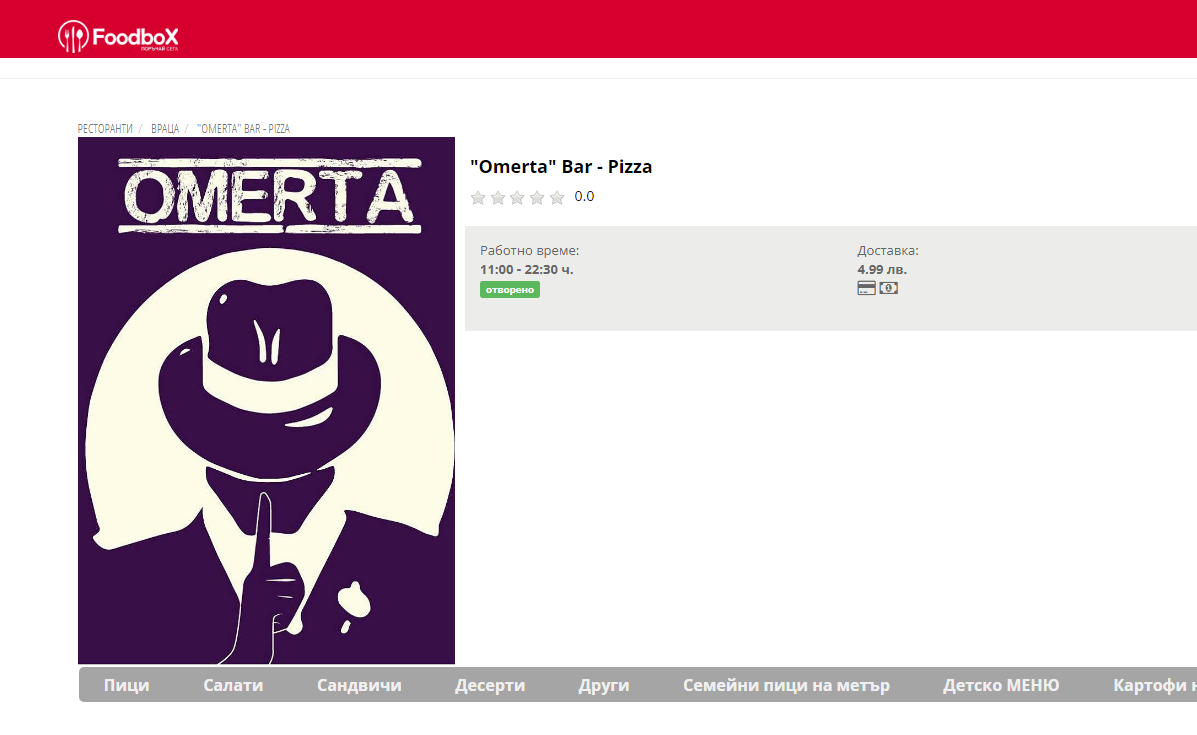Click the "Omerta" Bar - Pizza heading

(561, 166)
